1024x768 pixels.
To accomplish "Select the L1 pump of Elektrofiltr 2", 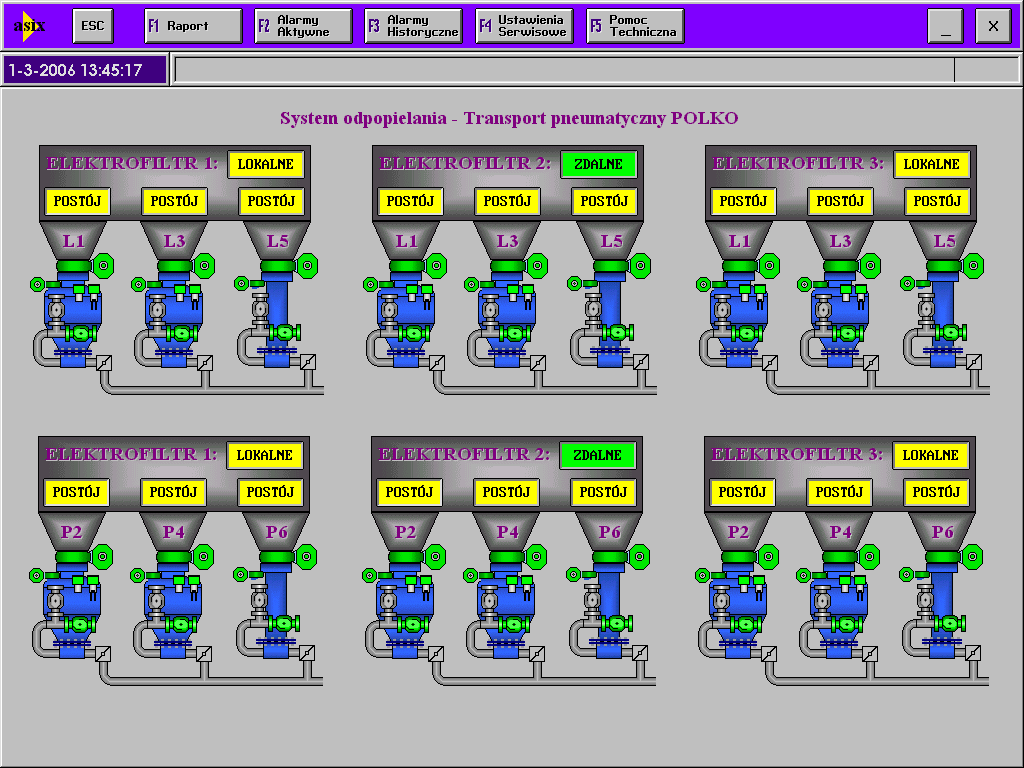I will 405,320.
